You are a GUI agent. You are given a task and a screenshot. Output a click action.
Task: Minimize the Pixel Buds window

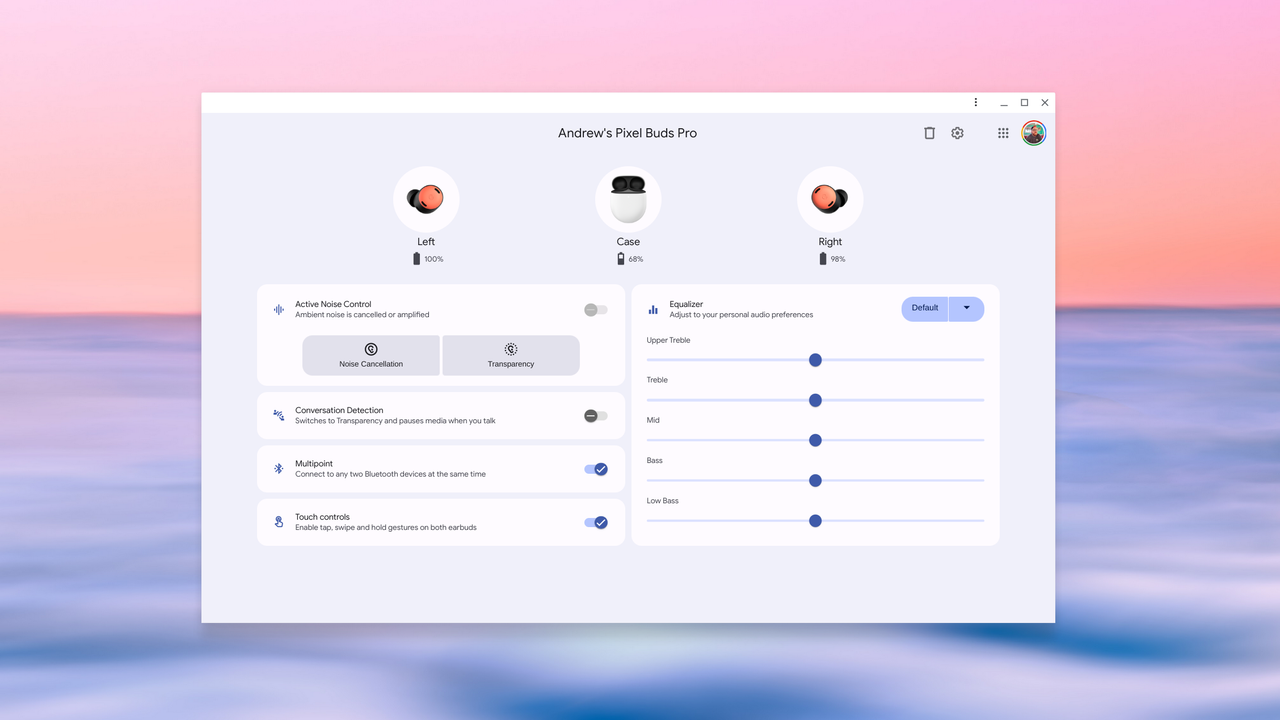[1004, 103]
